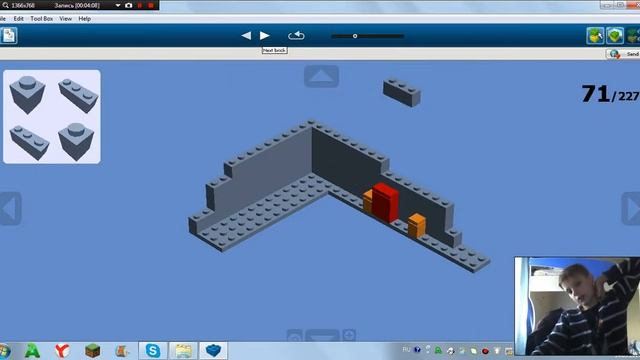Open the recorder dropdown arrow
The height and width of the screenshot is (360, 640).
pos(118,5)
